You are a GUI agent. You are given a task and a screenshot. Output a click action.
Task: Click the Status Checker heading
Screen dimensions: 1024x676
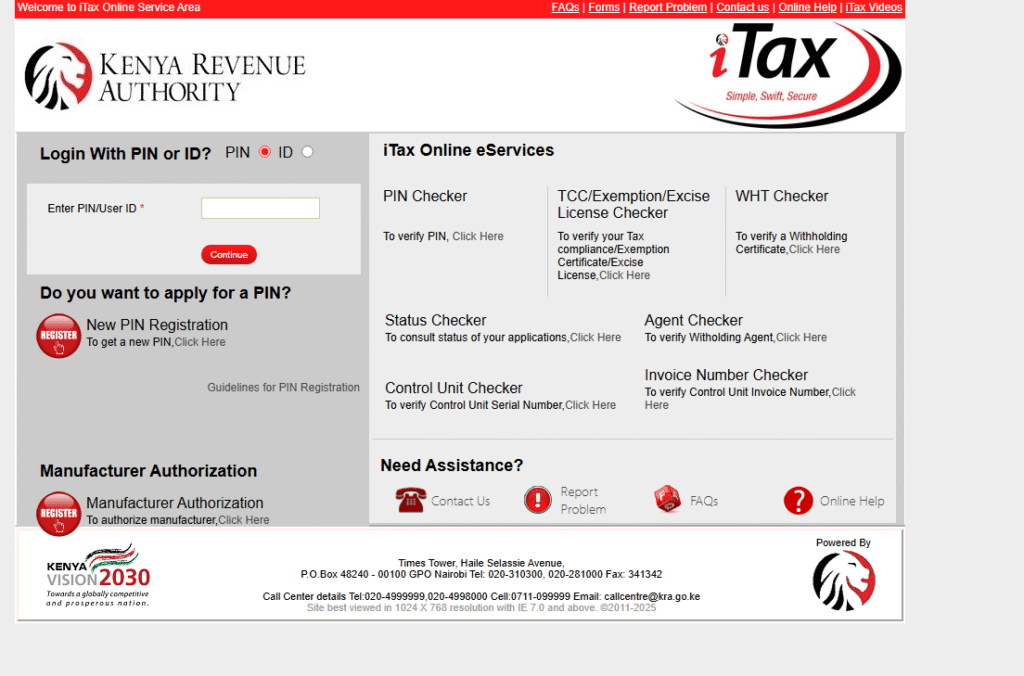(x=436, y=320)
